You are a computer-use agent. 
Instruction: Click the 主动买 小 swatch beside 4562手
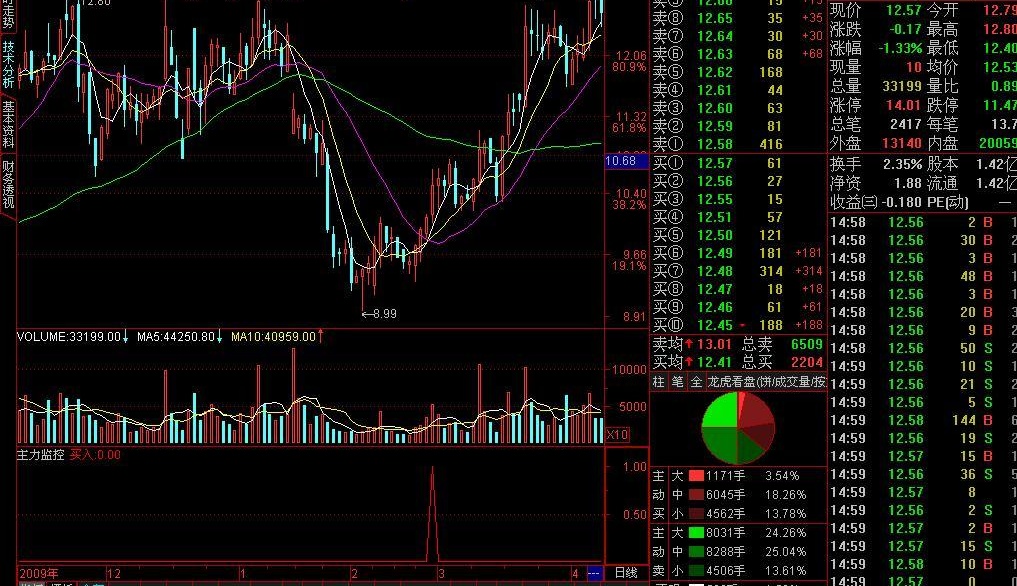[696, 513]
